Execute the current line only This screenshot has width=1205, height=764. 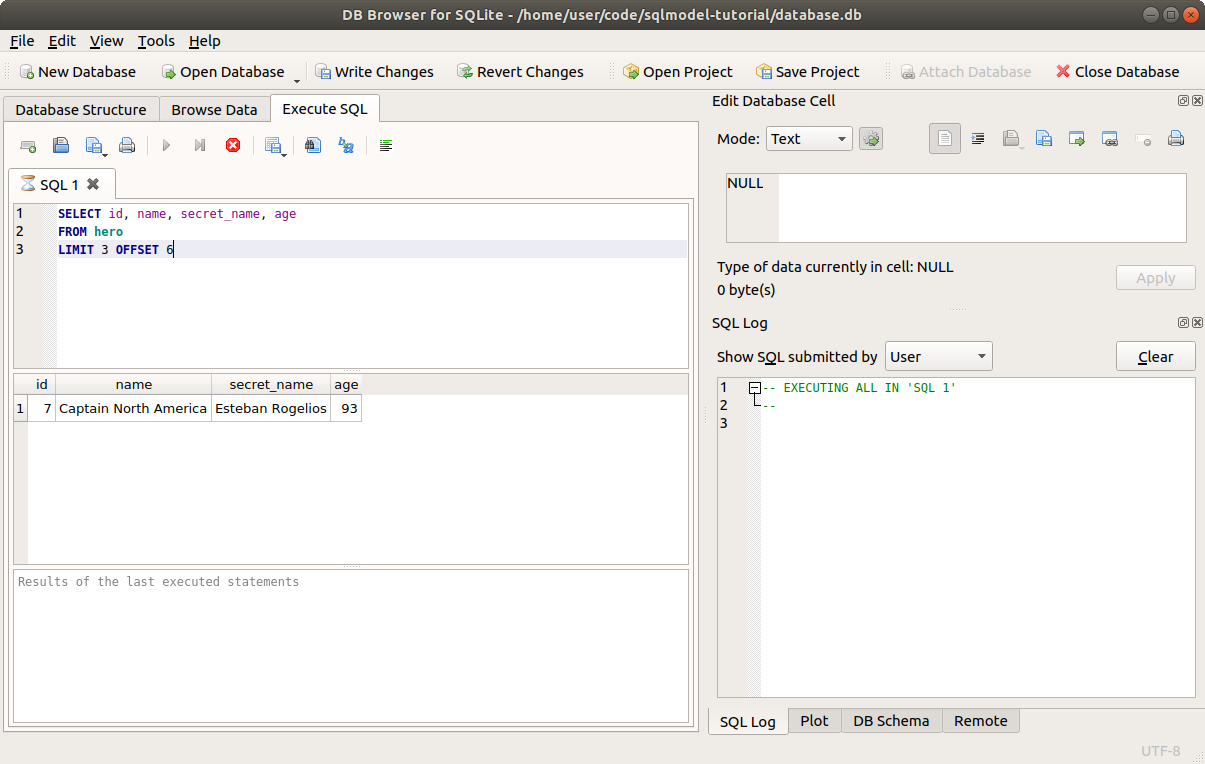point(199,145)
